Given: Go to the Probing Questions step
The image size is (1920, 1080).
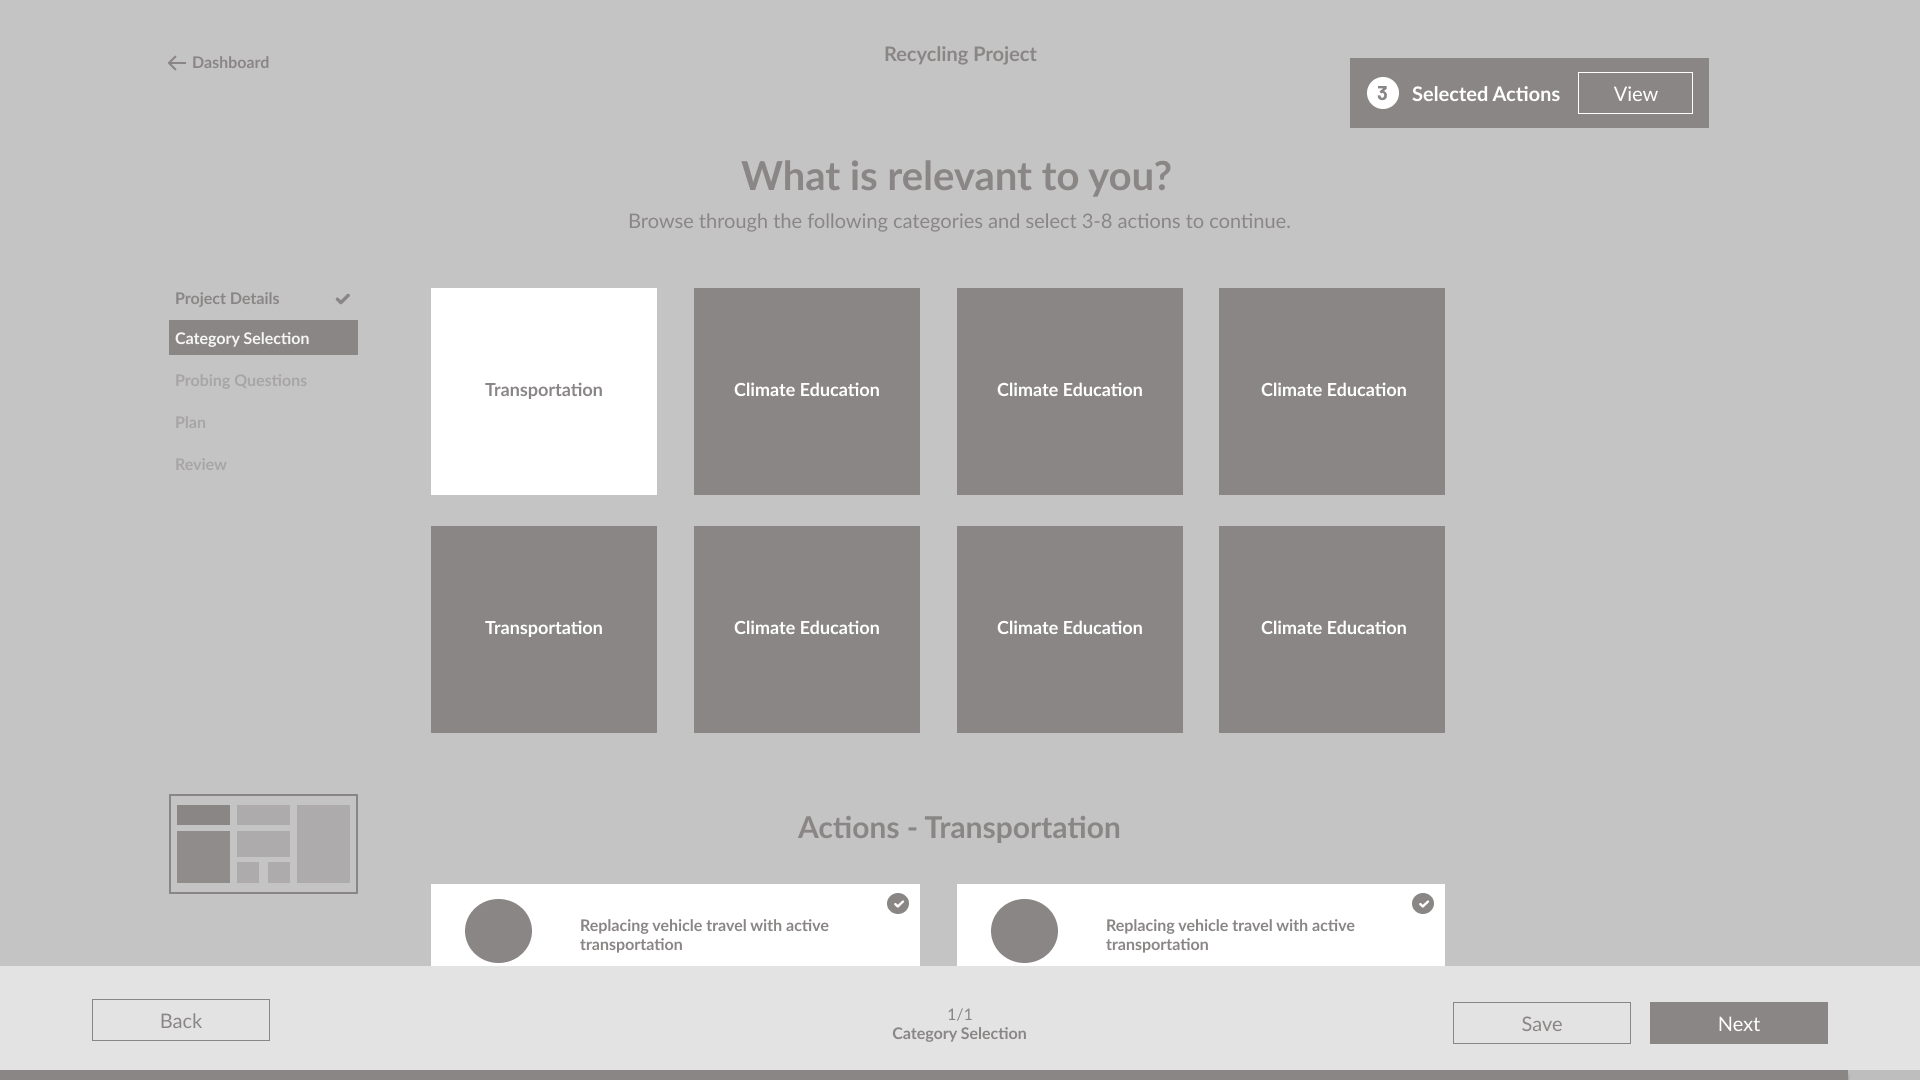Looking at the screenshot, I should click(x=241, y=381).
